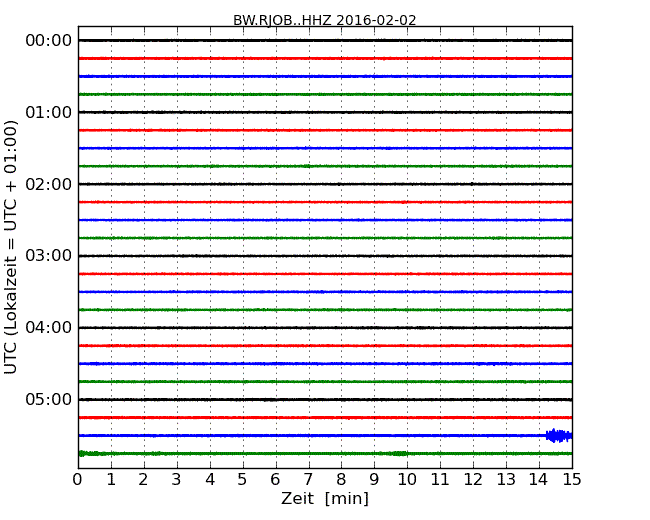Click x-axis tick label 2

click(x=143, y=480)
